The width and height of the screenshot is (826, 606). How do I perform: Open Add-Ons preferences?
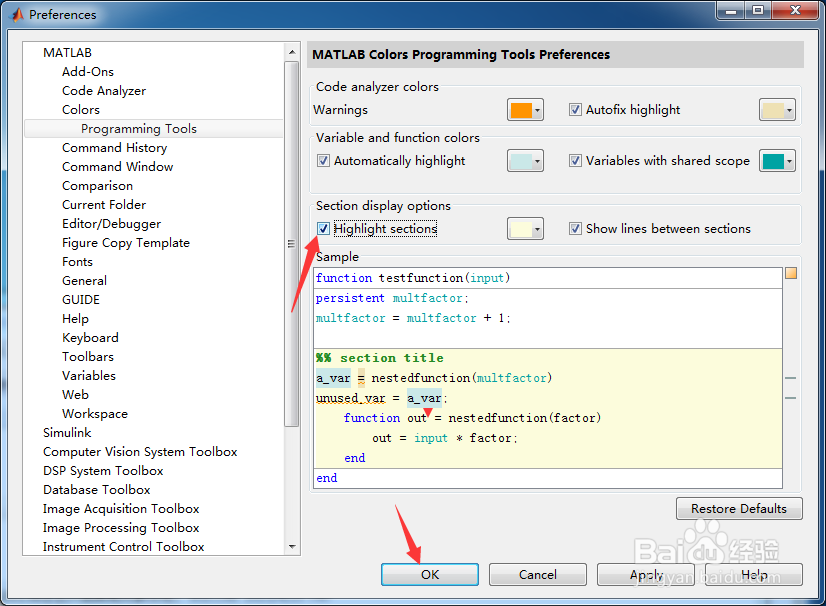tap(88, 72)
